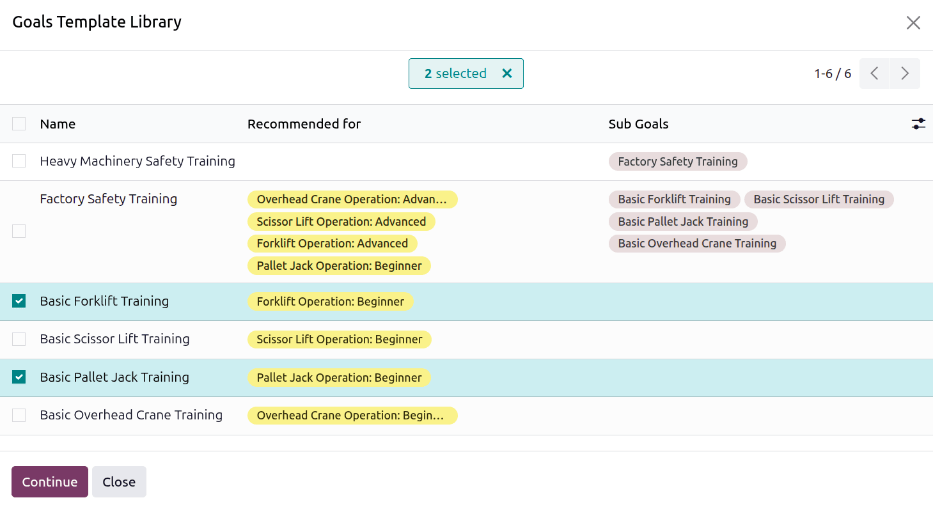Clear the selection using the X in '2 selected'
The height and width of the screenshot is (507, 933).
click(x=506, y=74)
